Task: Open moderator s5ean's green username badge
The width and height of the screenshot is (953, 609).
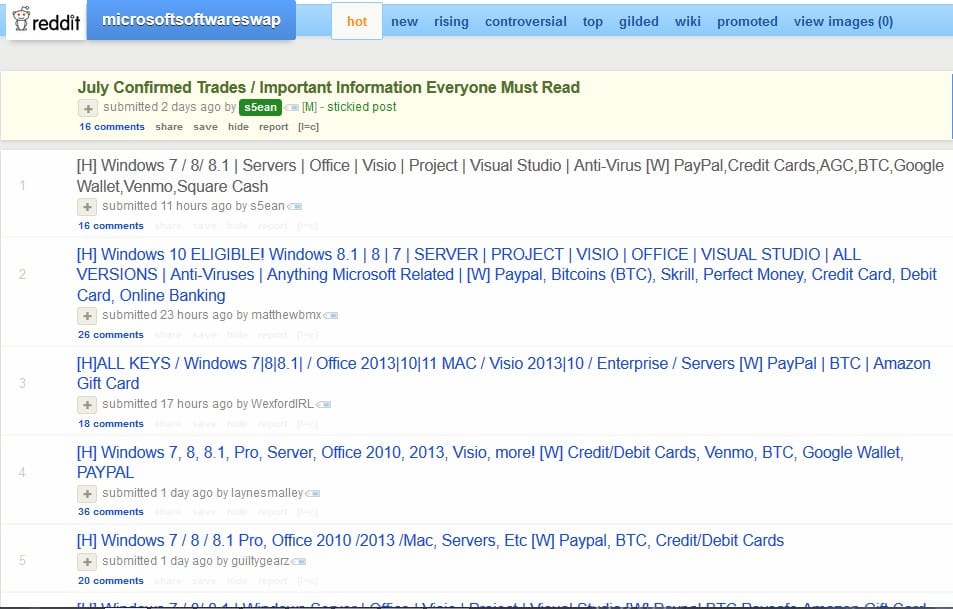Action: coord(260,107)
